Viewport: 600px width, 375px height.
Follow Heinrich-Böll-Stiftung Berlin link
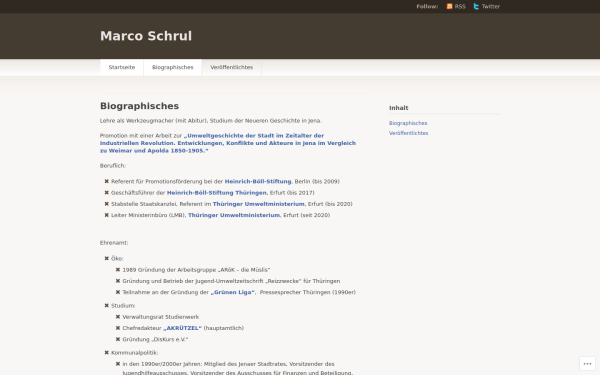(x=258, y=181)
